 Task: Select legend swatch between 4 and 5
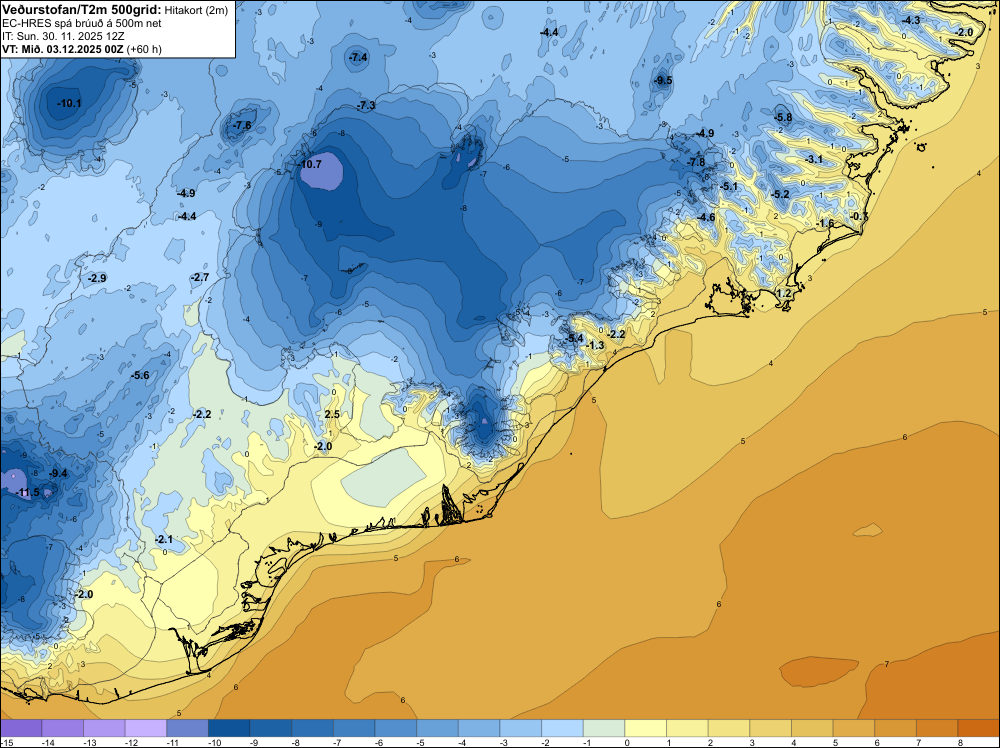coord(812,728)
